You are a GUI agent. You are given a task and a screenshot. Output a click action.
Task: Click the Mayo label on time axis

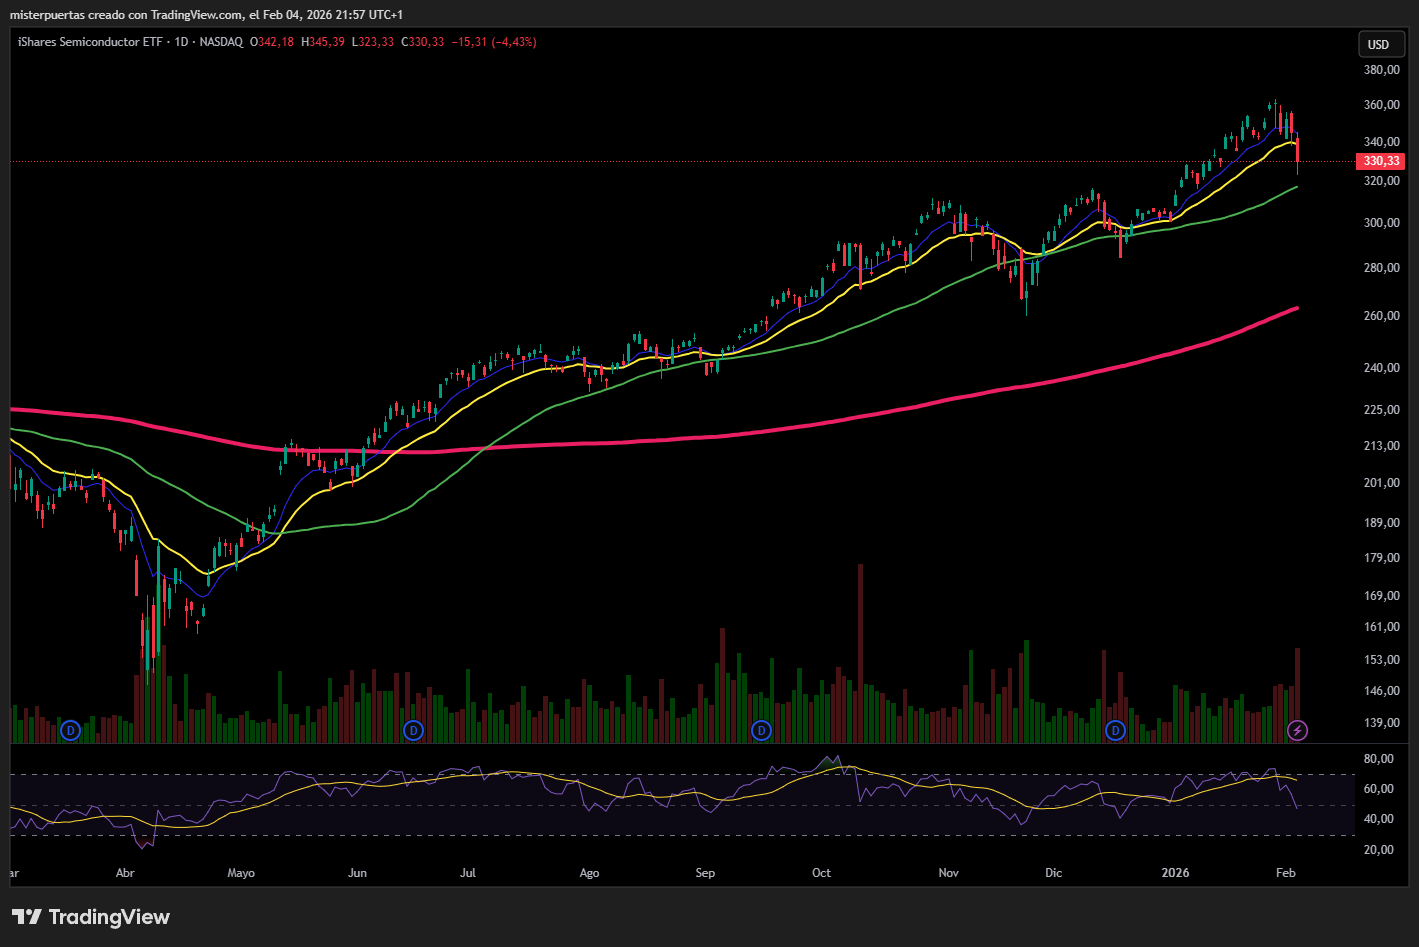[241, 873]
